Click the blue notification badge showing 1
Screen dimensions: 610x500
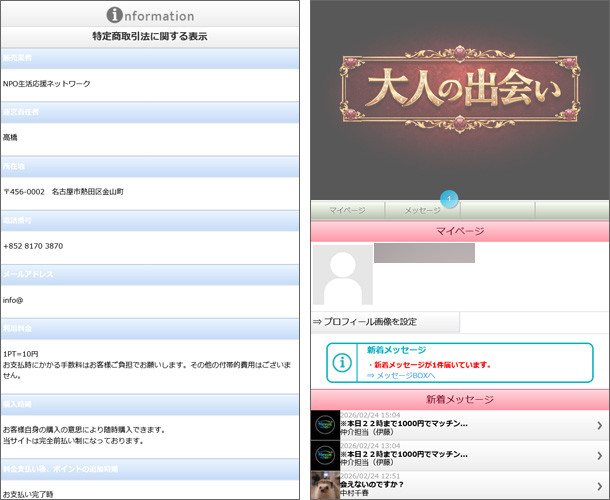pos(449,199)
